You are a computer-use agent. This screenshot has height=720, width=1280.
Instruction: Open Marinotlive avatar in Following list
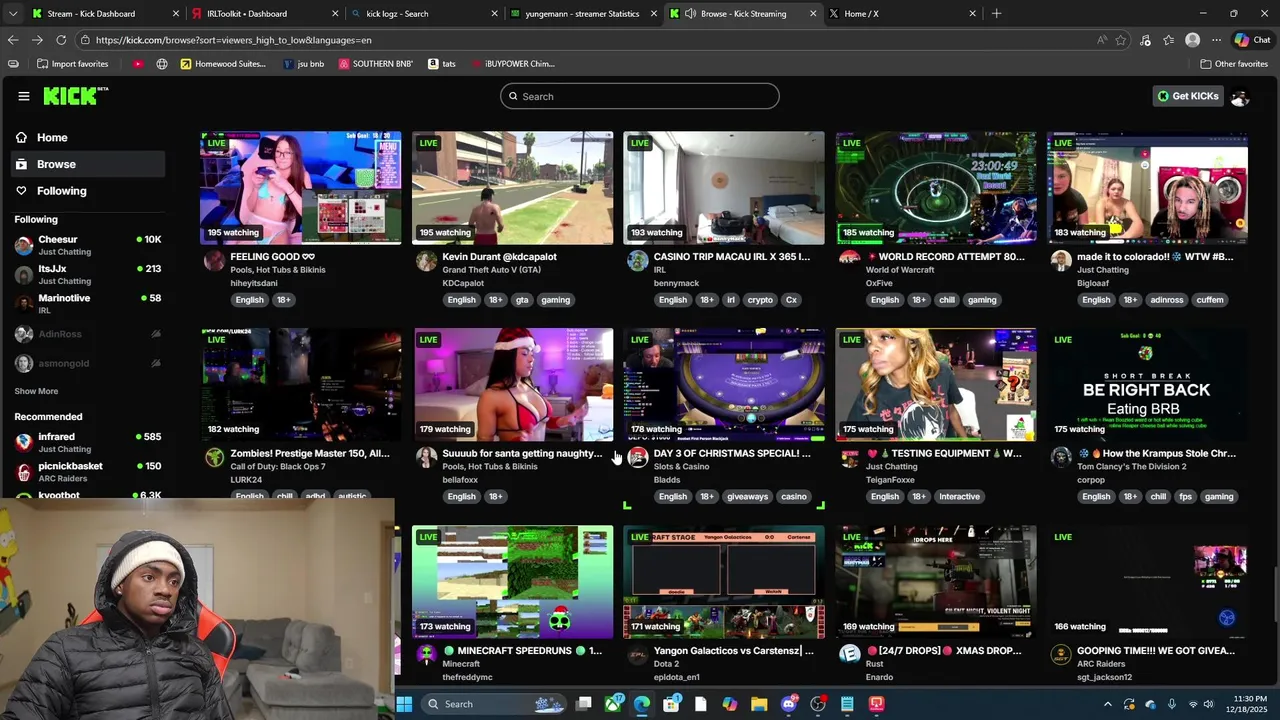24,304
